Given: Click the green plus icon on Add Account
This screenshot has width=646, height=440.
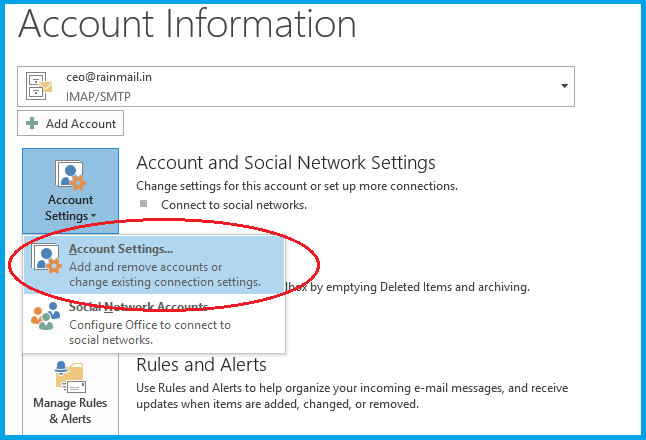Looking at the screenshot, I should tap(32, 123).
